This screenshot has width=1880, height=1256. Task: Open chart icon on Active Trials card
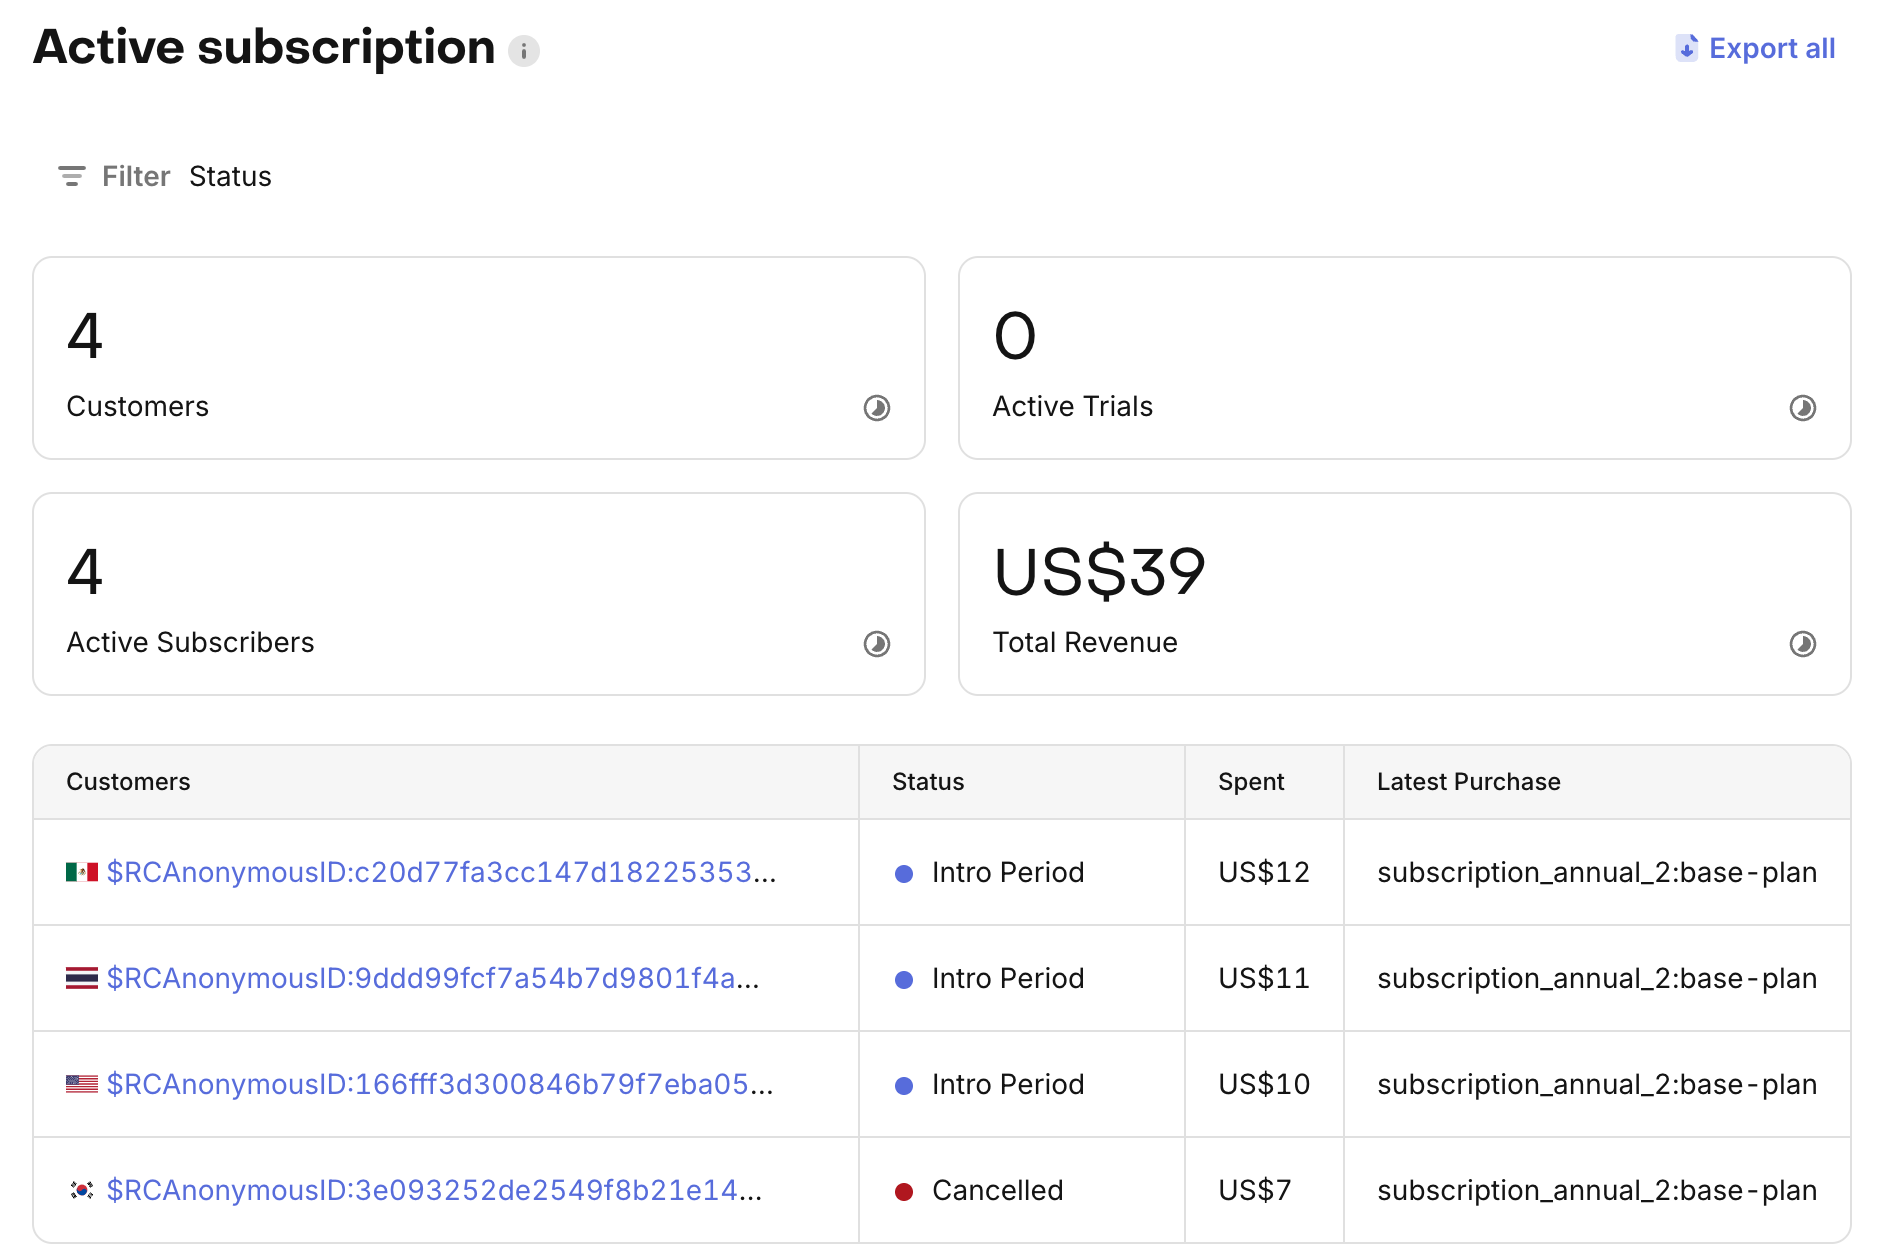(1802, 408)
